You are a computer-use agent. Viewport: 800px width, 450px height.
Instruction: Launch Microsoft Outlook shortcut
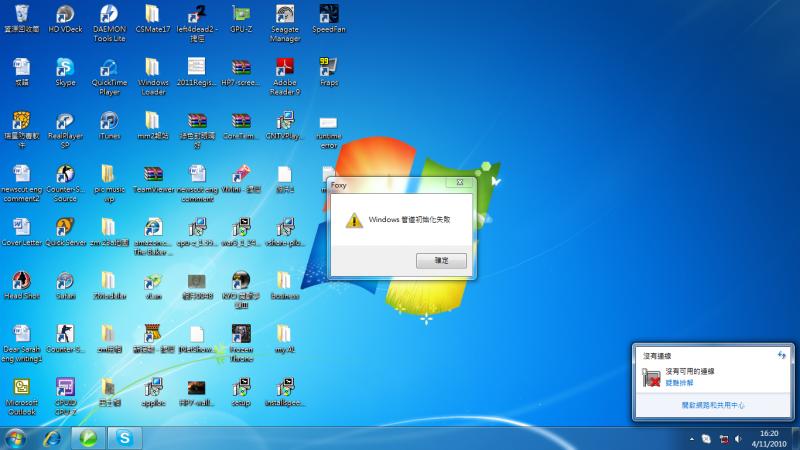tap(21, 397)
